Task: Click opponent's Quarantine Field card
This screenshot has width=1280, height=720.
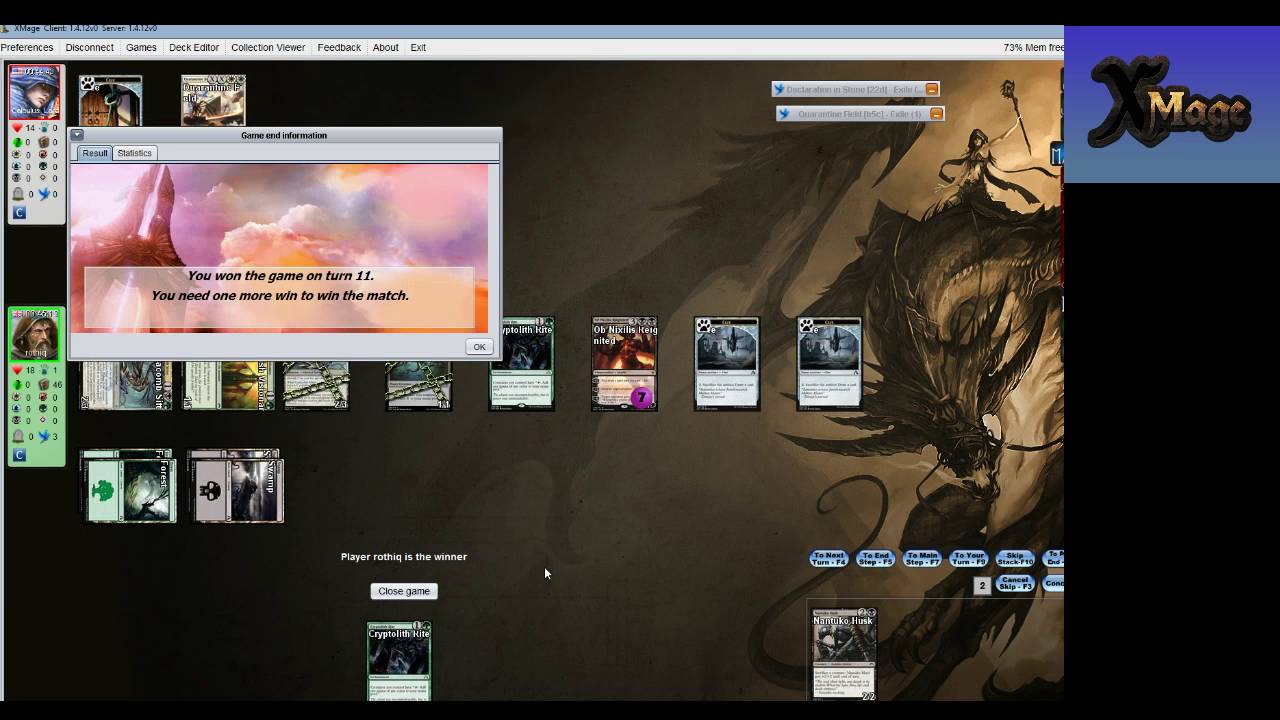Action: point(213,100)
